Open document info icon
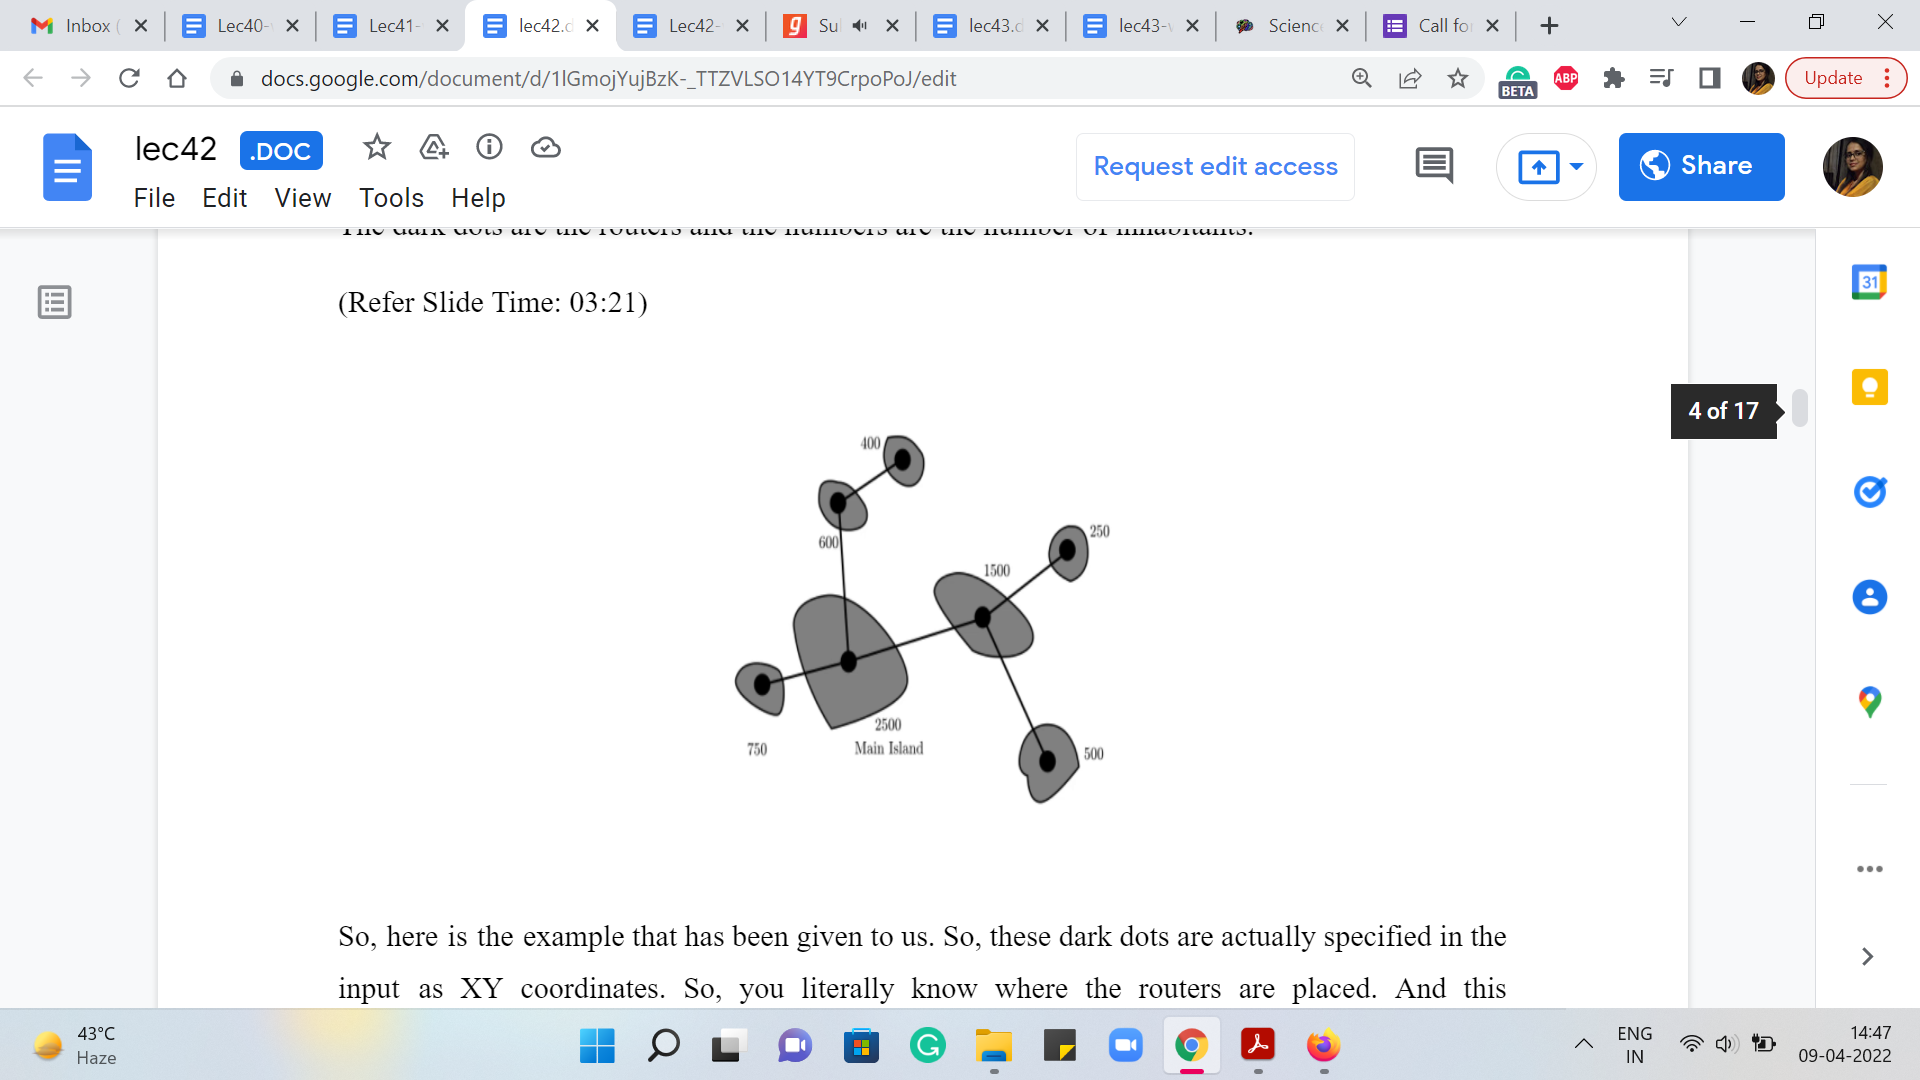Image resolution: width=1920 pixels, height=1080 pixels. pos(489,148)
